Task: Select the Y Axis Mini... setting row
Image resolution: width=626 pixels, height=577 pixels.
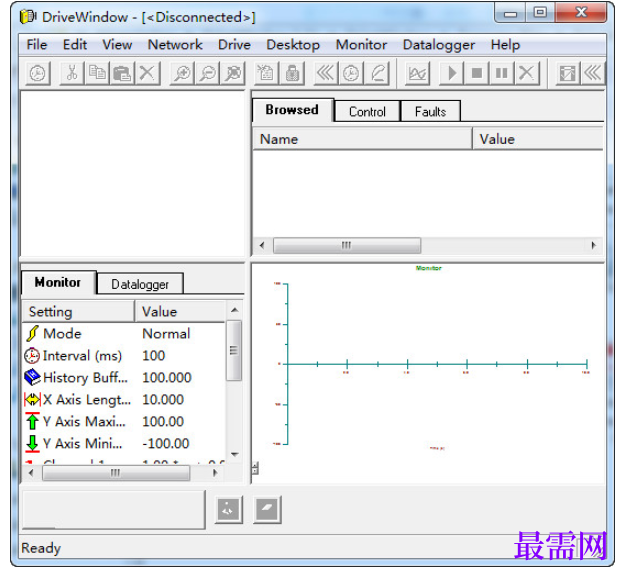Action: [124, 443]
